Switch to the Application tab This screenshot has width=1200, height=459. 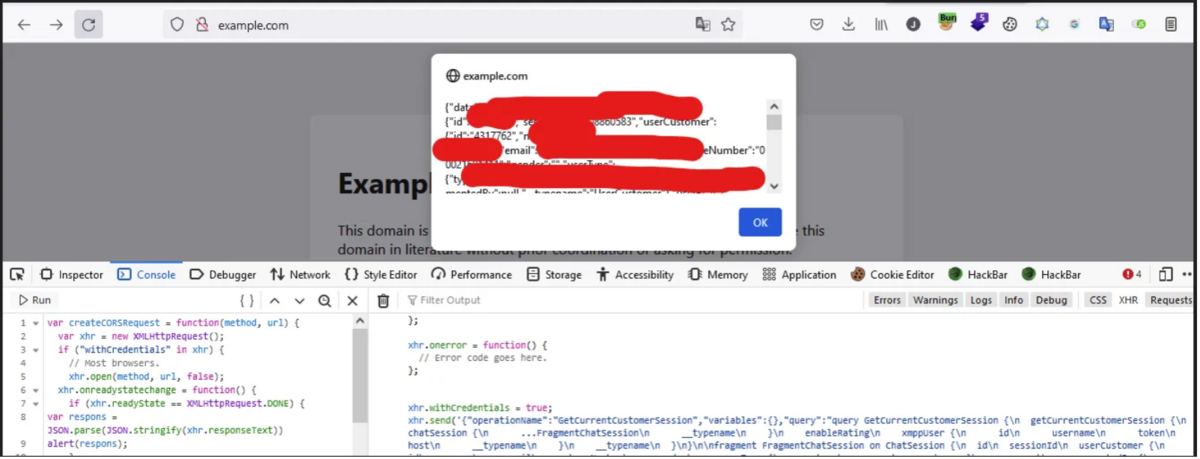(798, 275)
